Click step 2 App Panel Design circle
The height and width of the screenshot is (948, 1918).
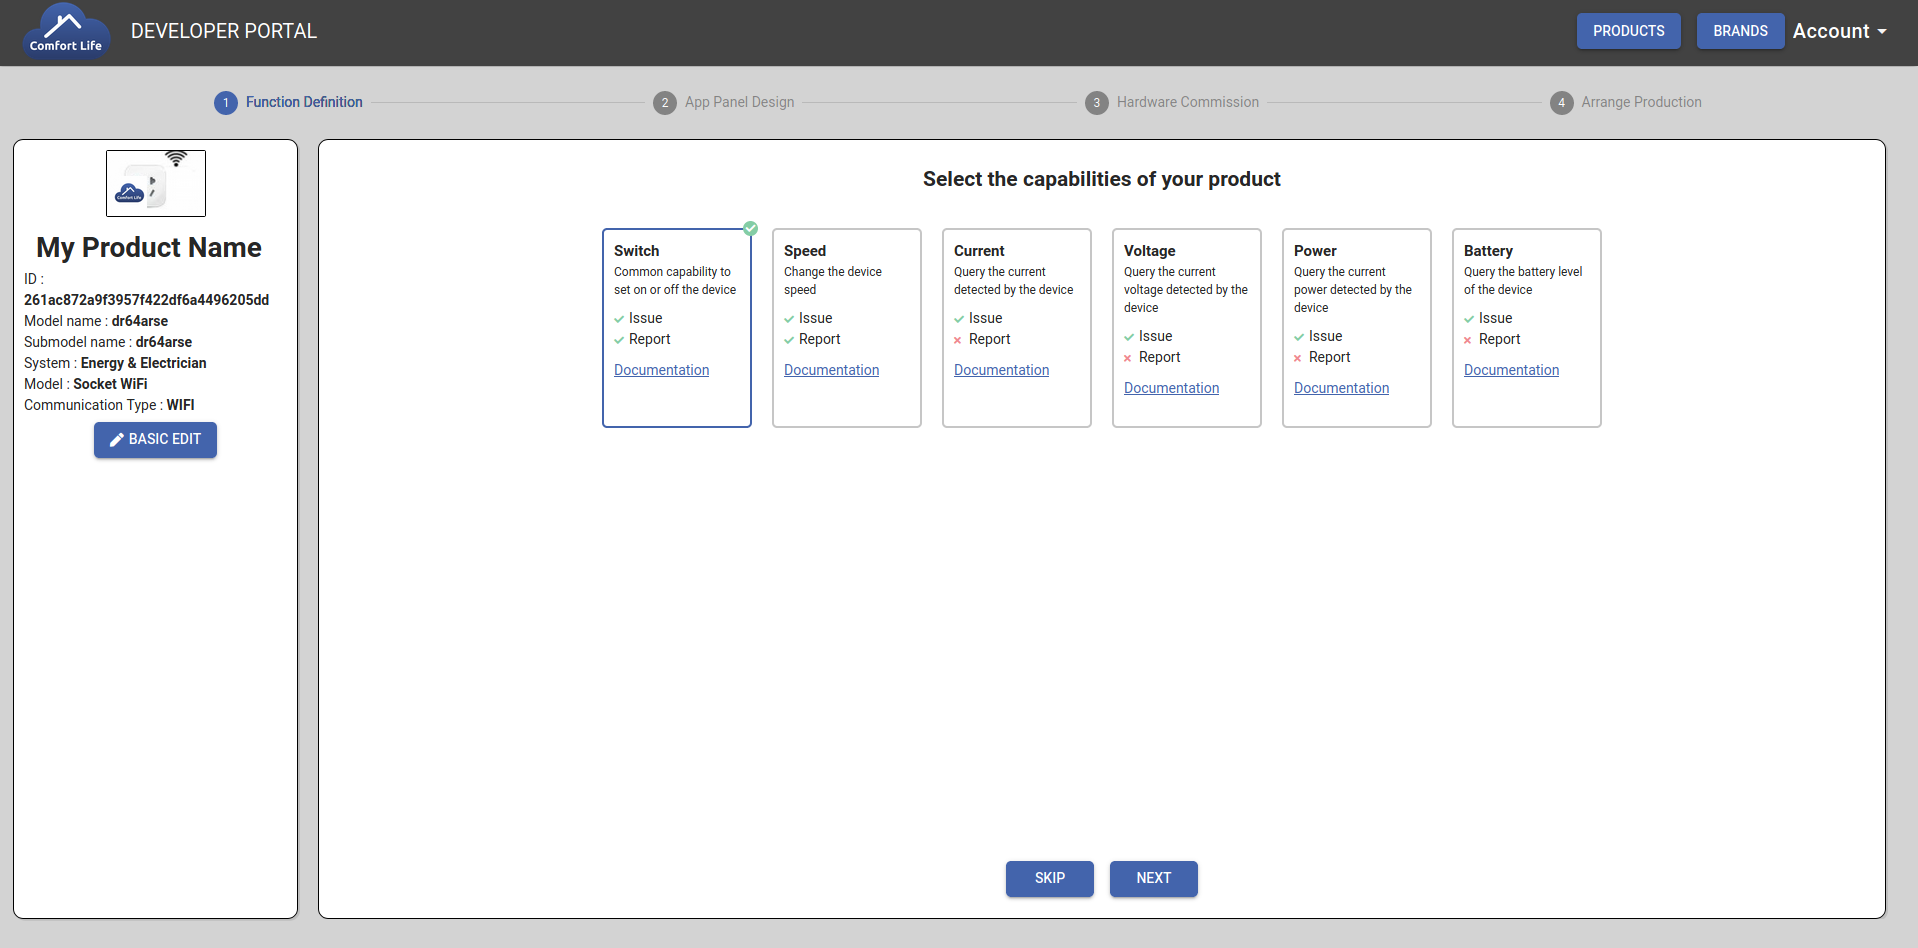tap(664, 103)
